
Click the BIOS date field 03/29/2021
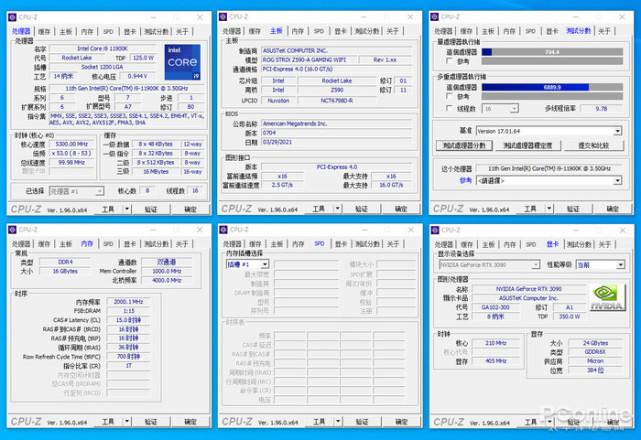[x=336, y=142]
